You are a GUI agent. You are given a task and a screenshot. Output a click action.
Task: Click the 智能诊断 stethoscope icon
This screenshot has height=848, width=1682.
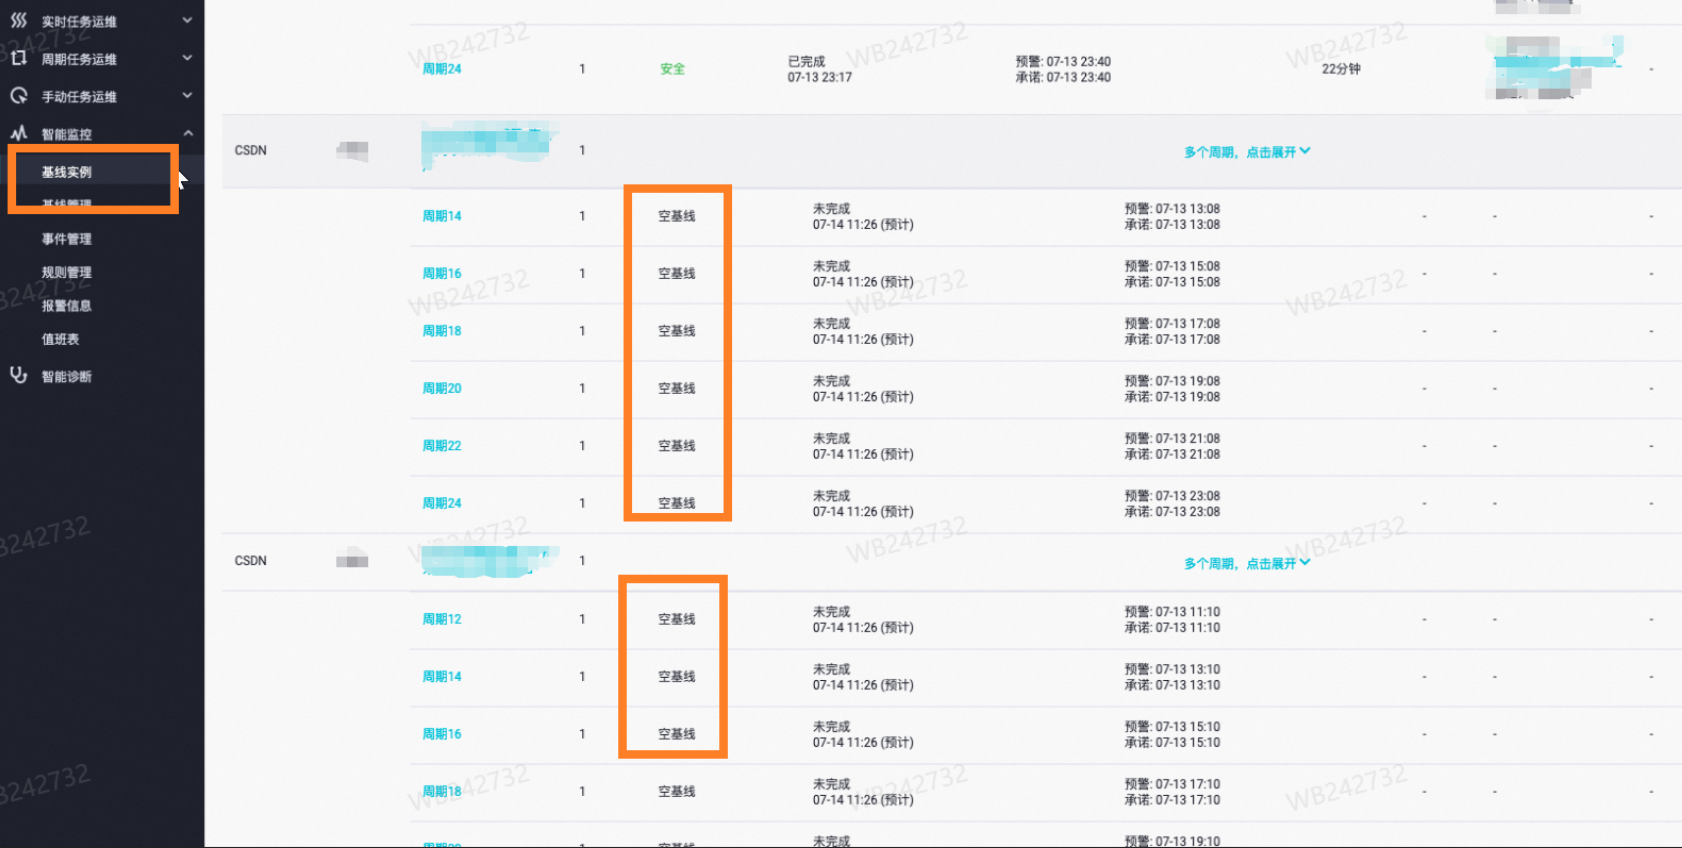(18, 375)
